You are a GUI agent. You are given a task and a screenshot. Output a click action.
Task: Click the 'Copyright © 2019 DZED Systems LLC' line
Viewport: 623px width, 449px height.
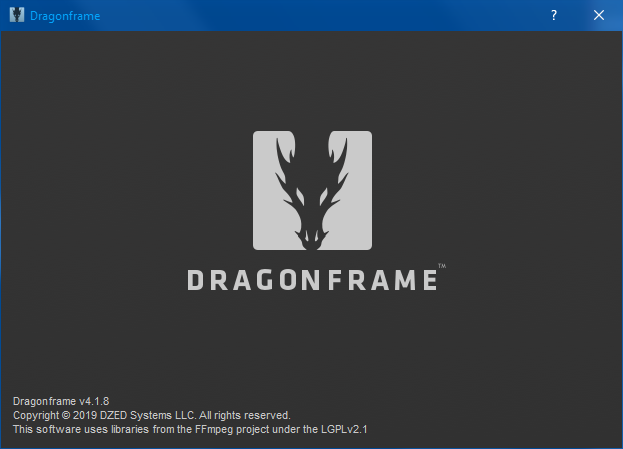152,415
